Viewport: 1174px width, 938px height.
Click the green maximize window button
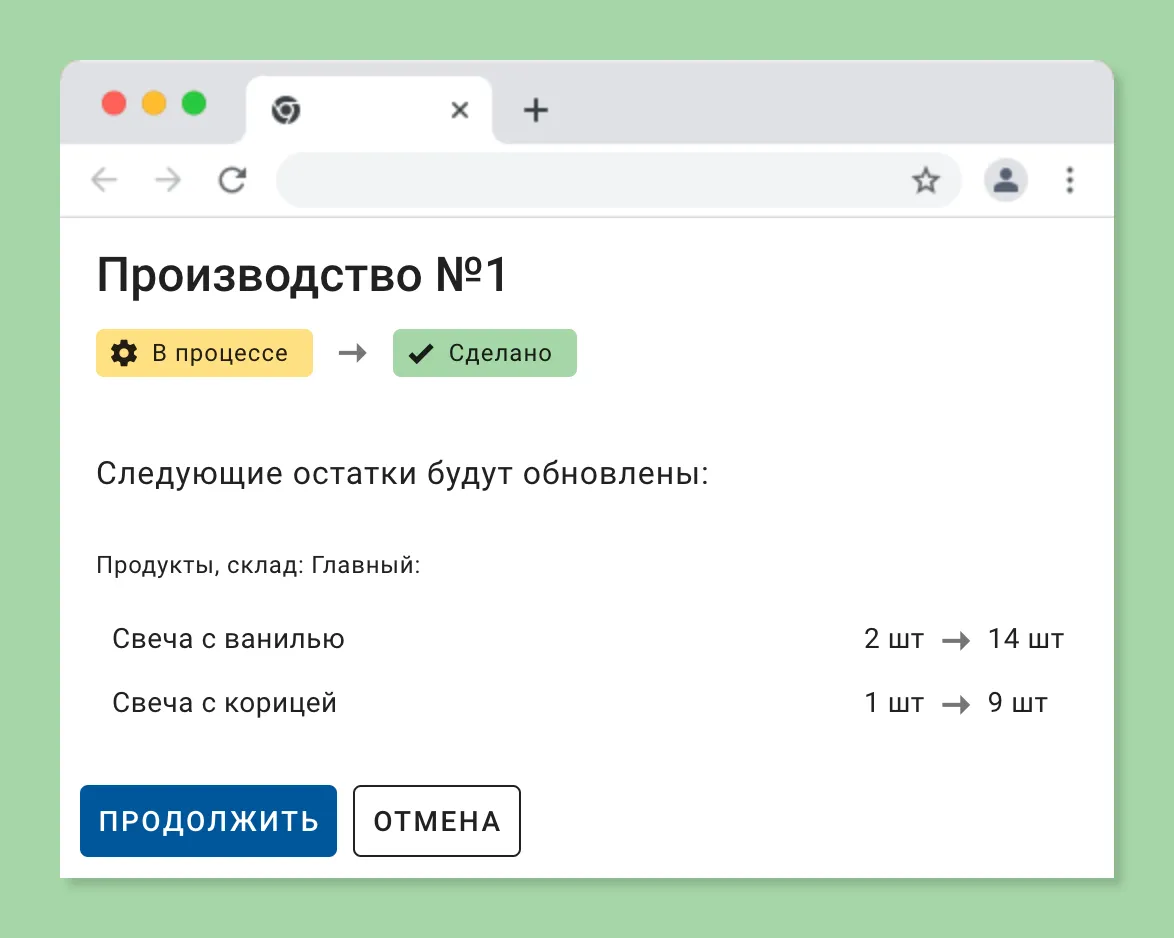click(194, 103)
